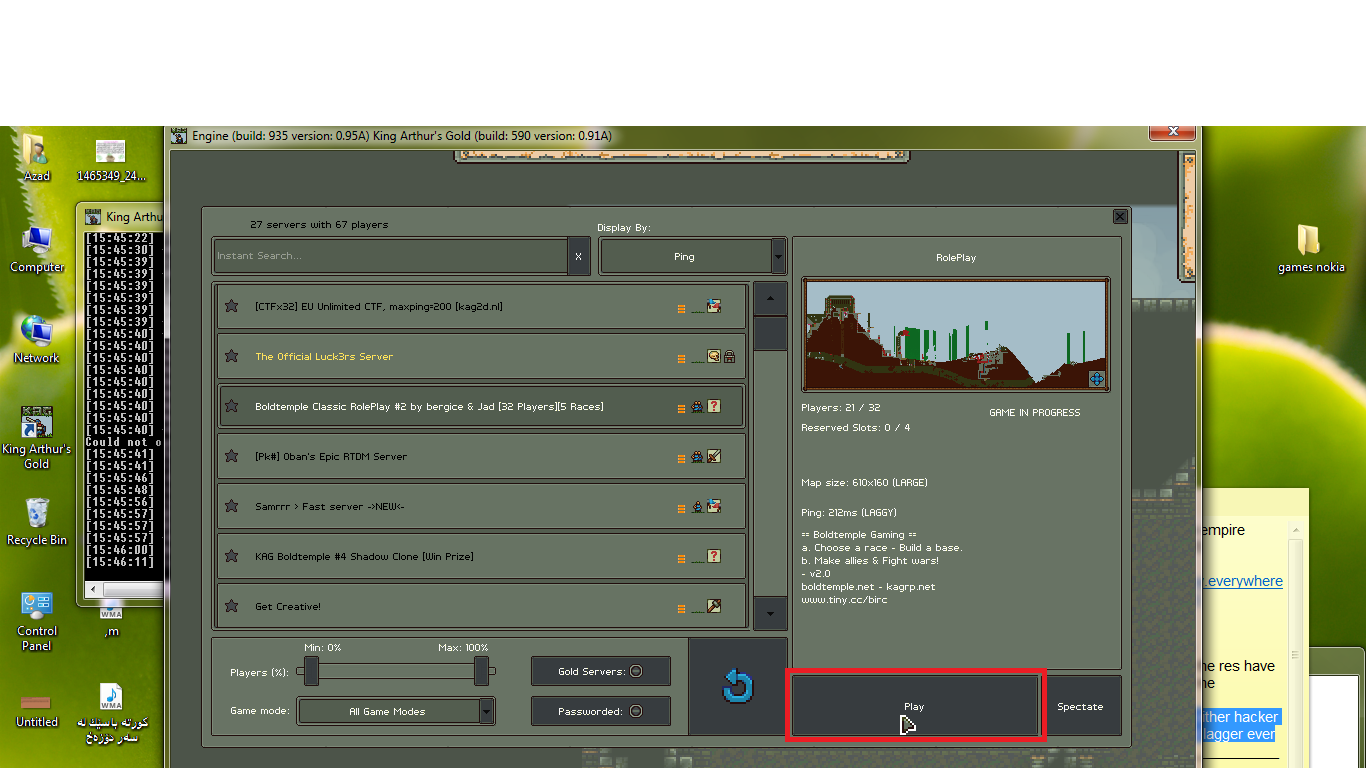Select "[CTFx32] EU Unlimited CTF, maxping=200 [kag2d.nl]" server

click(x=481, y=306)
